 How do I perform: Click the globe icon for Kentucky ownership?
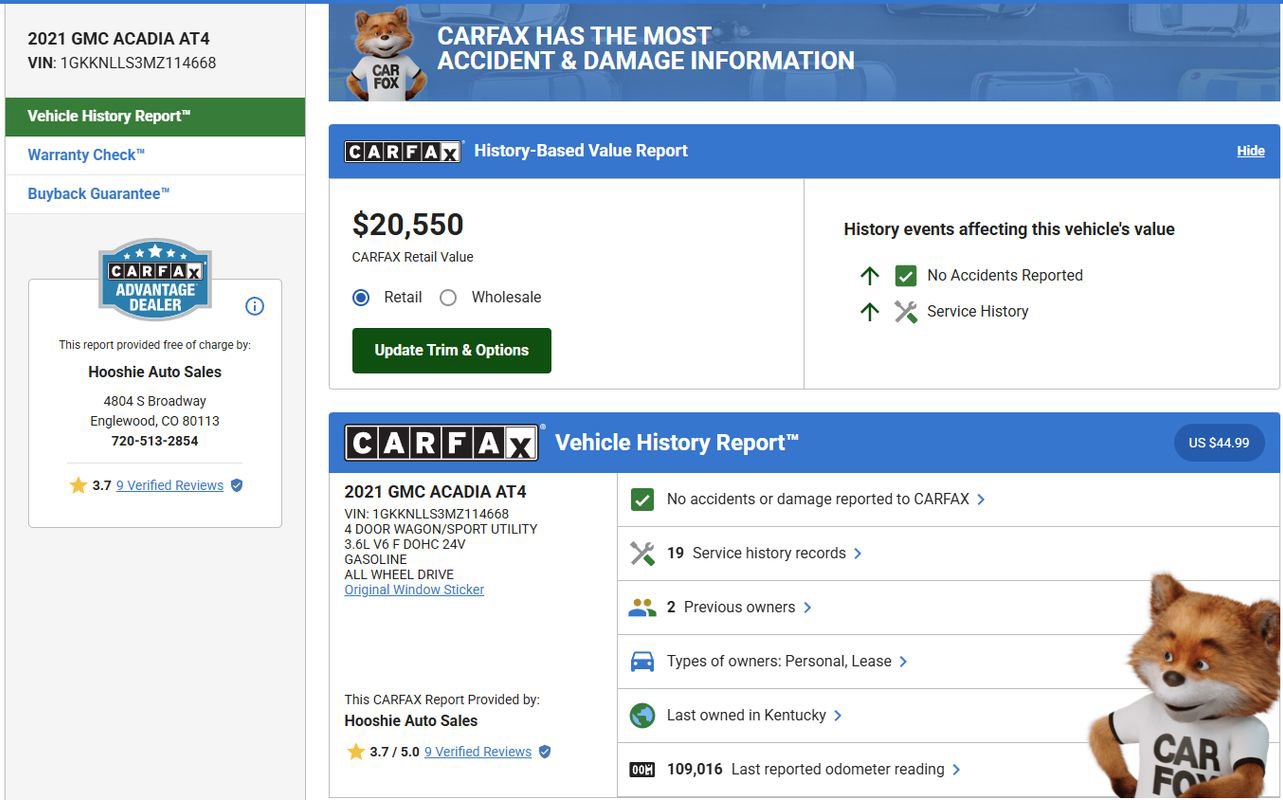[641, 714]
